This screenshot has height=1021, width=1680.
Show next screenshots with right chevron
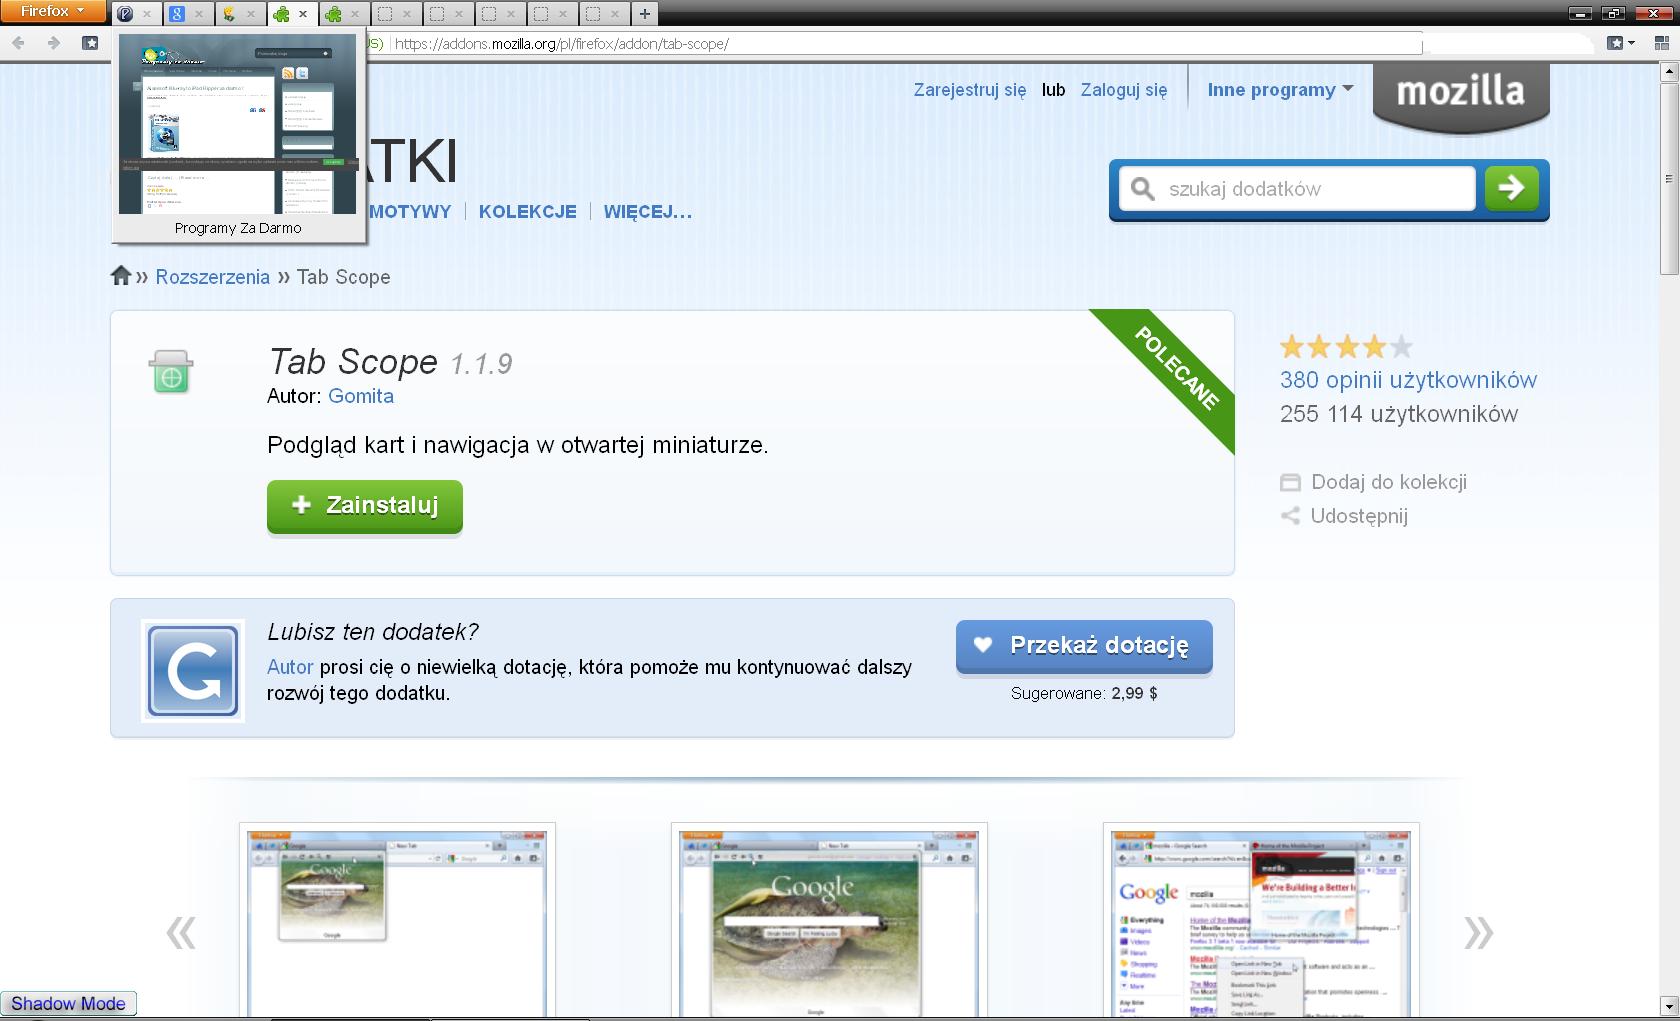[1478, 932]
